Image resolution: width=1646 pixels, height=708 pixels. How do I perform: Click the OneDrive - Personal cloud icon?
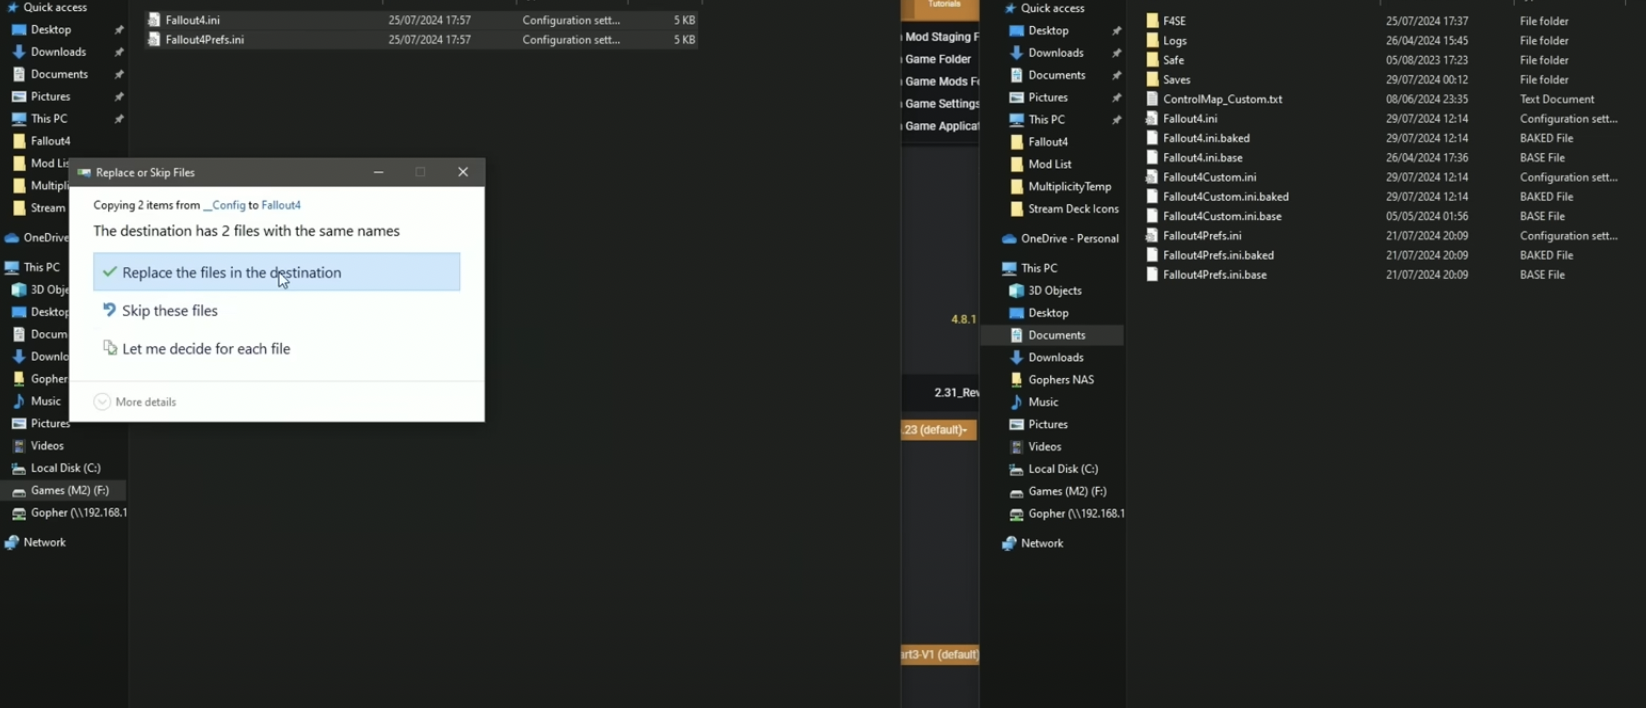[x=1009, y=239]
